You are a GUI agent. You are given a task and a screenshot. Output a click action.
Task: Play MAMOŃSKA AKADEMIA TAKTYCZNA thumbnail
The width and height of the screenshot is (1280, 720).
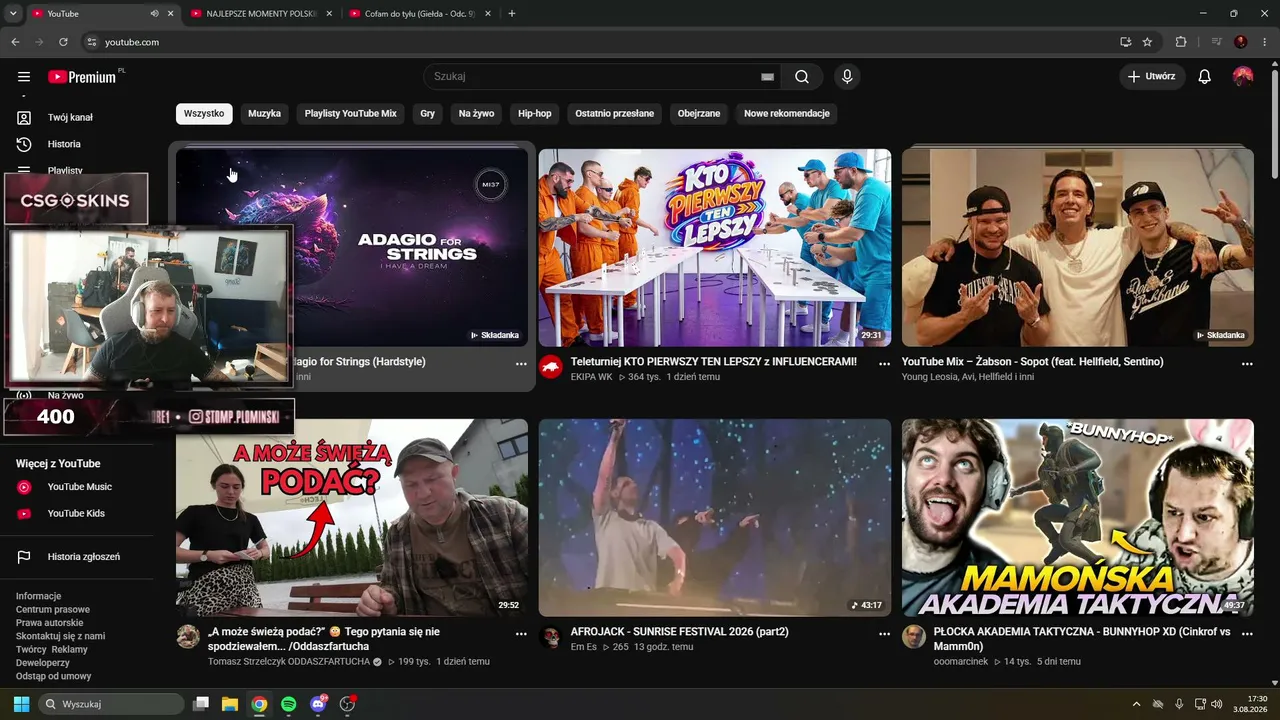point(1078,518)
